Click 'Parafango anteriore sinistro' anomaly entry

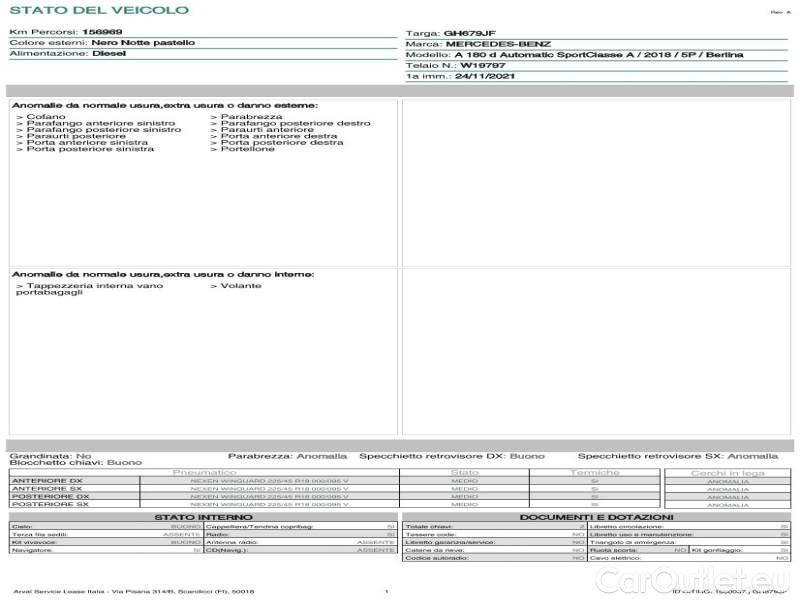pyautogui.click(x=101, y=123)
